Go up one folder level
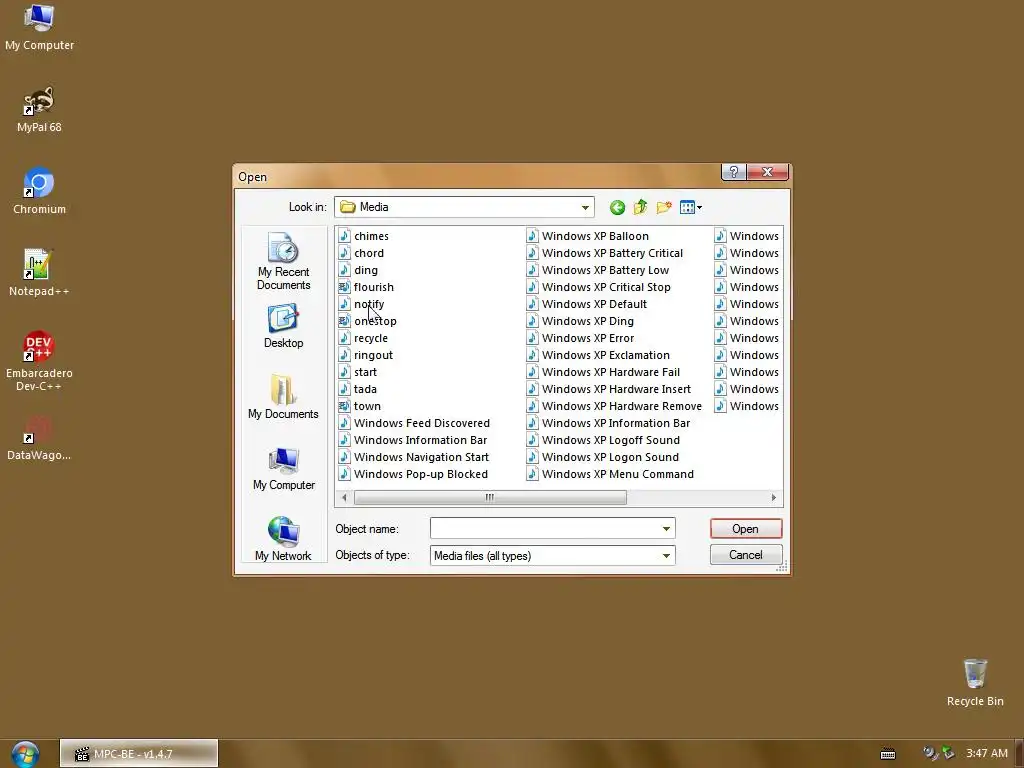The image size is (1024, 768). (641, 208)
